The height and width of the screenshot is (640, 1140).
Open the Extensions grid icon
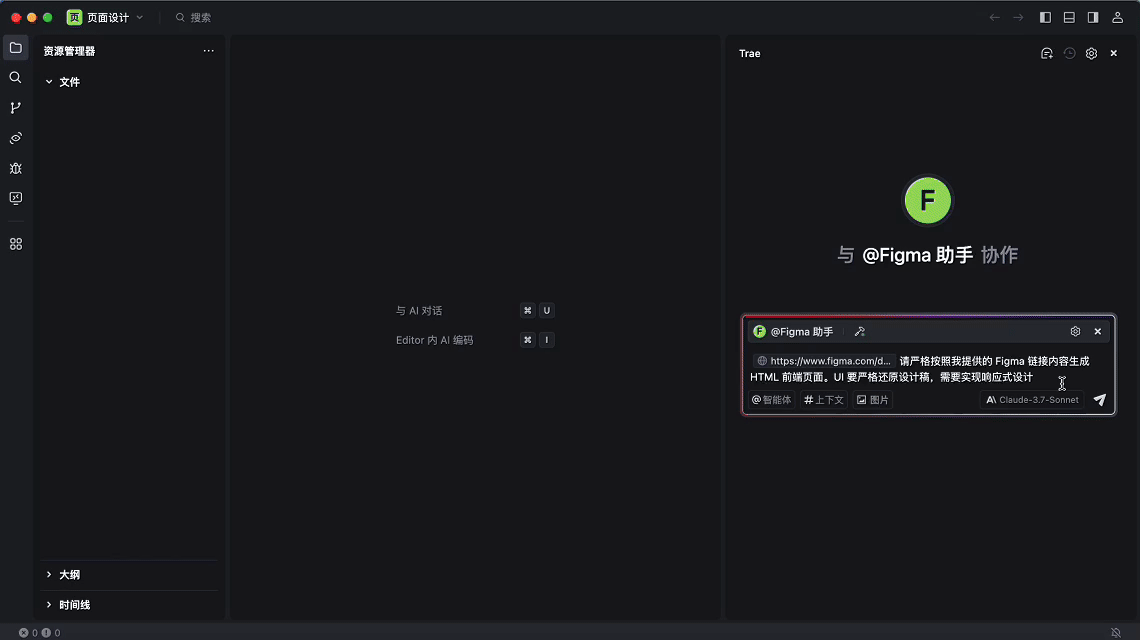(16, 244)
